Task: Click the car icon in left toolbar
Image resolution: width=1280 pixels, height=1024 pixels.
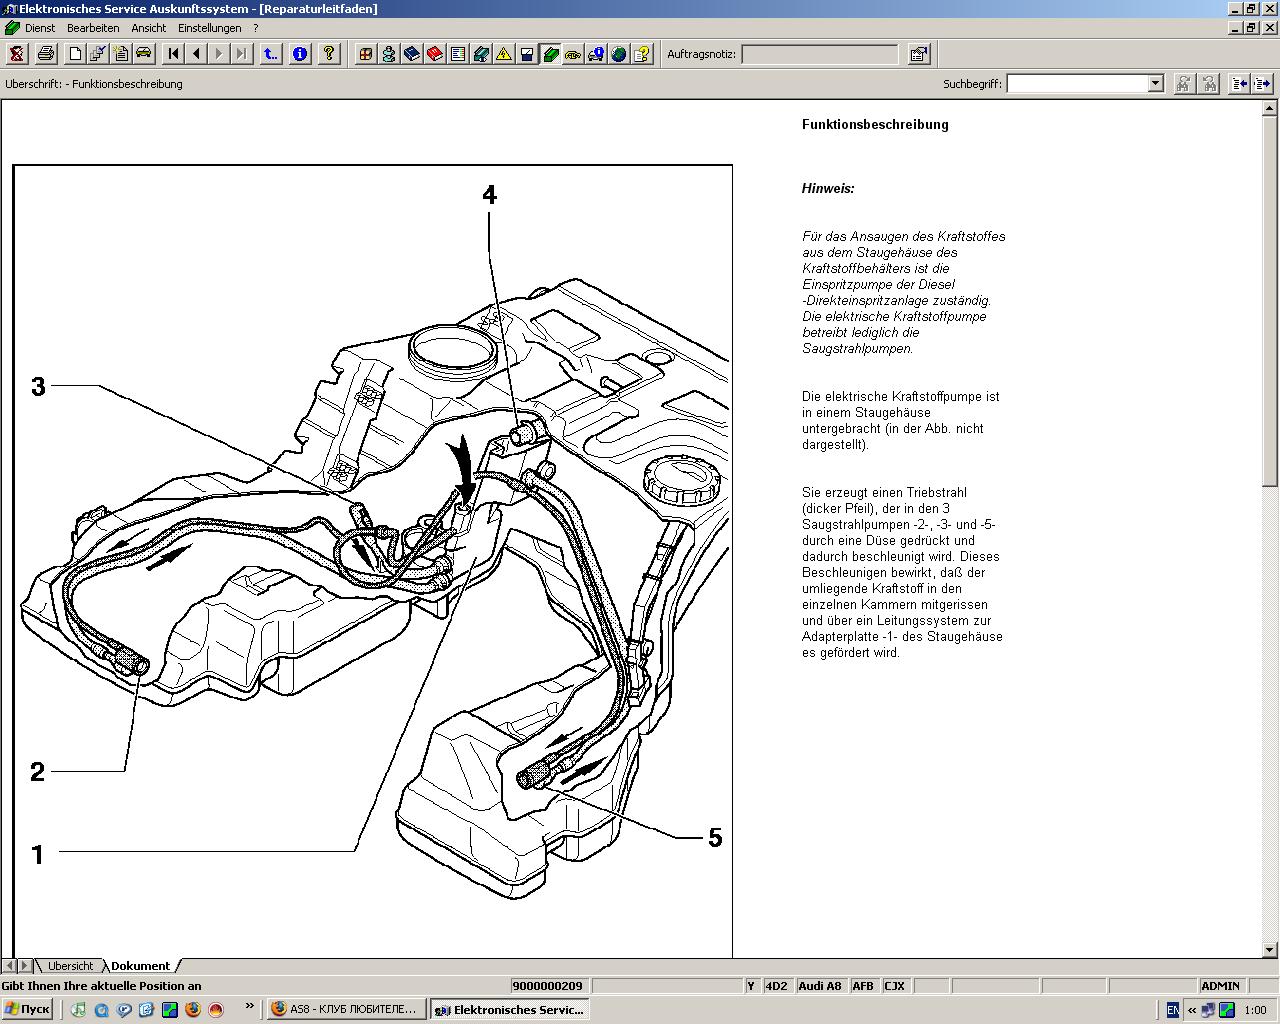Action: pyautogui.click(x=144, y=54)
